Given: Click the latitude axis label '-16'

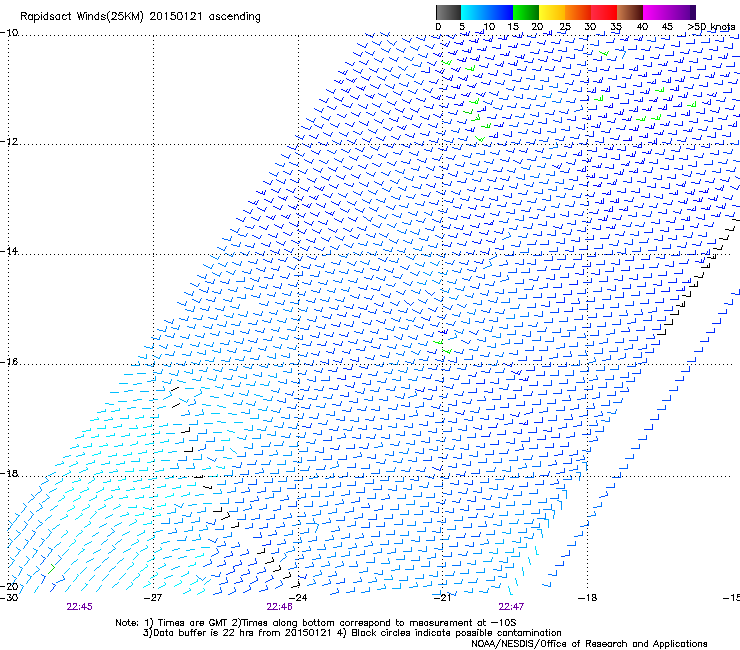Looking at the screenshot, I should (9, 362).
